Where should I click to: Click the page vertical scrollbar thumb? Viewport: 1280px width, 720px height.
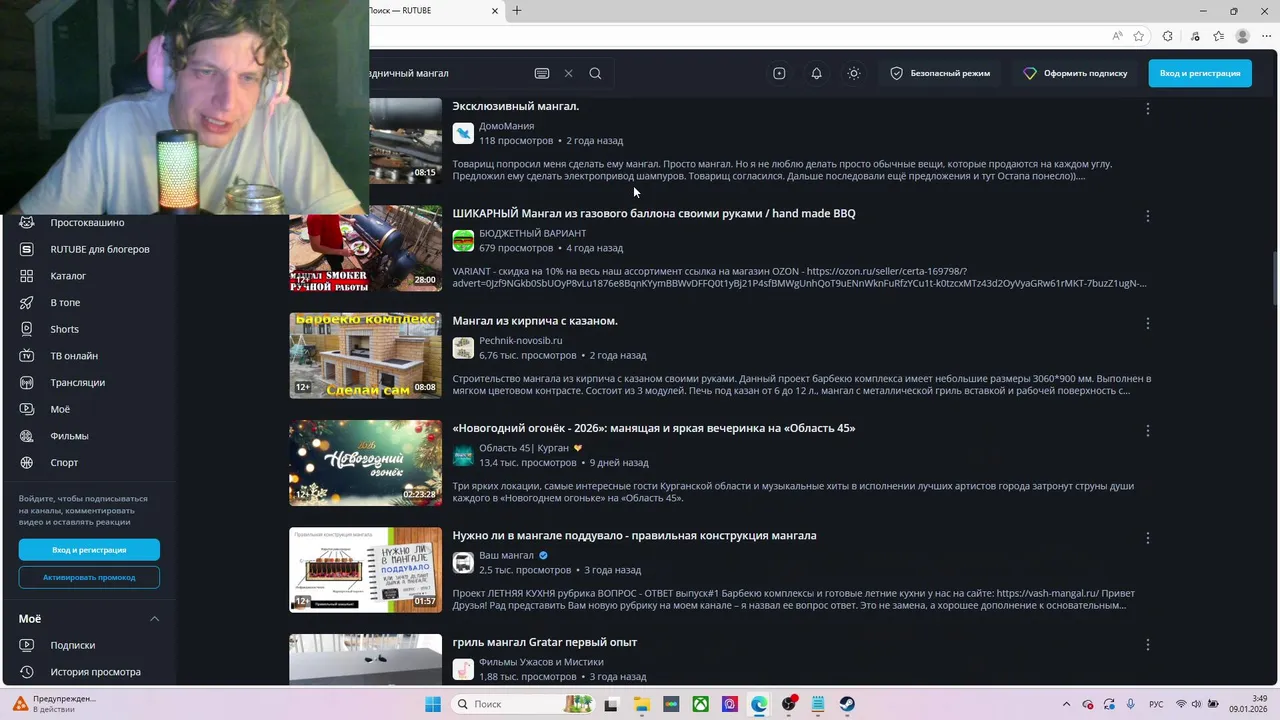(1274, 280)
